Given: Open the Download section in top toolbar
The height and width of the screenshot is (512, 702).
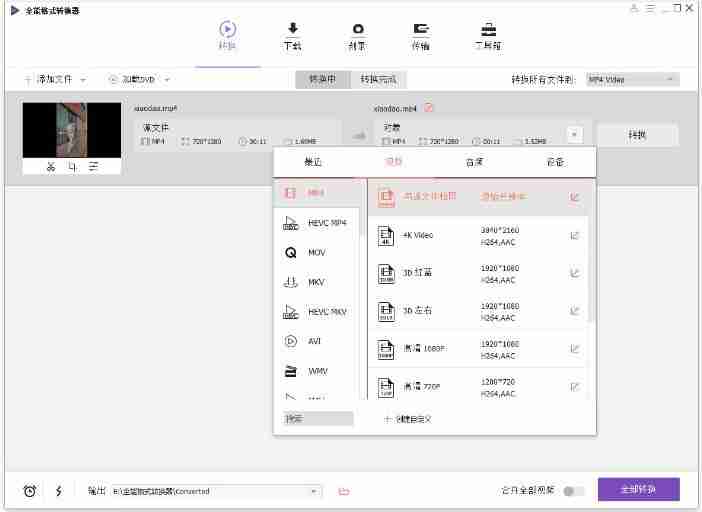Looking at the screenshot, I should point(293,35).
